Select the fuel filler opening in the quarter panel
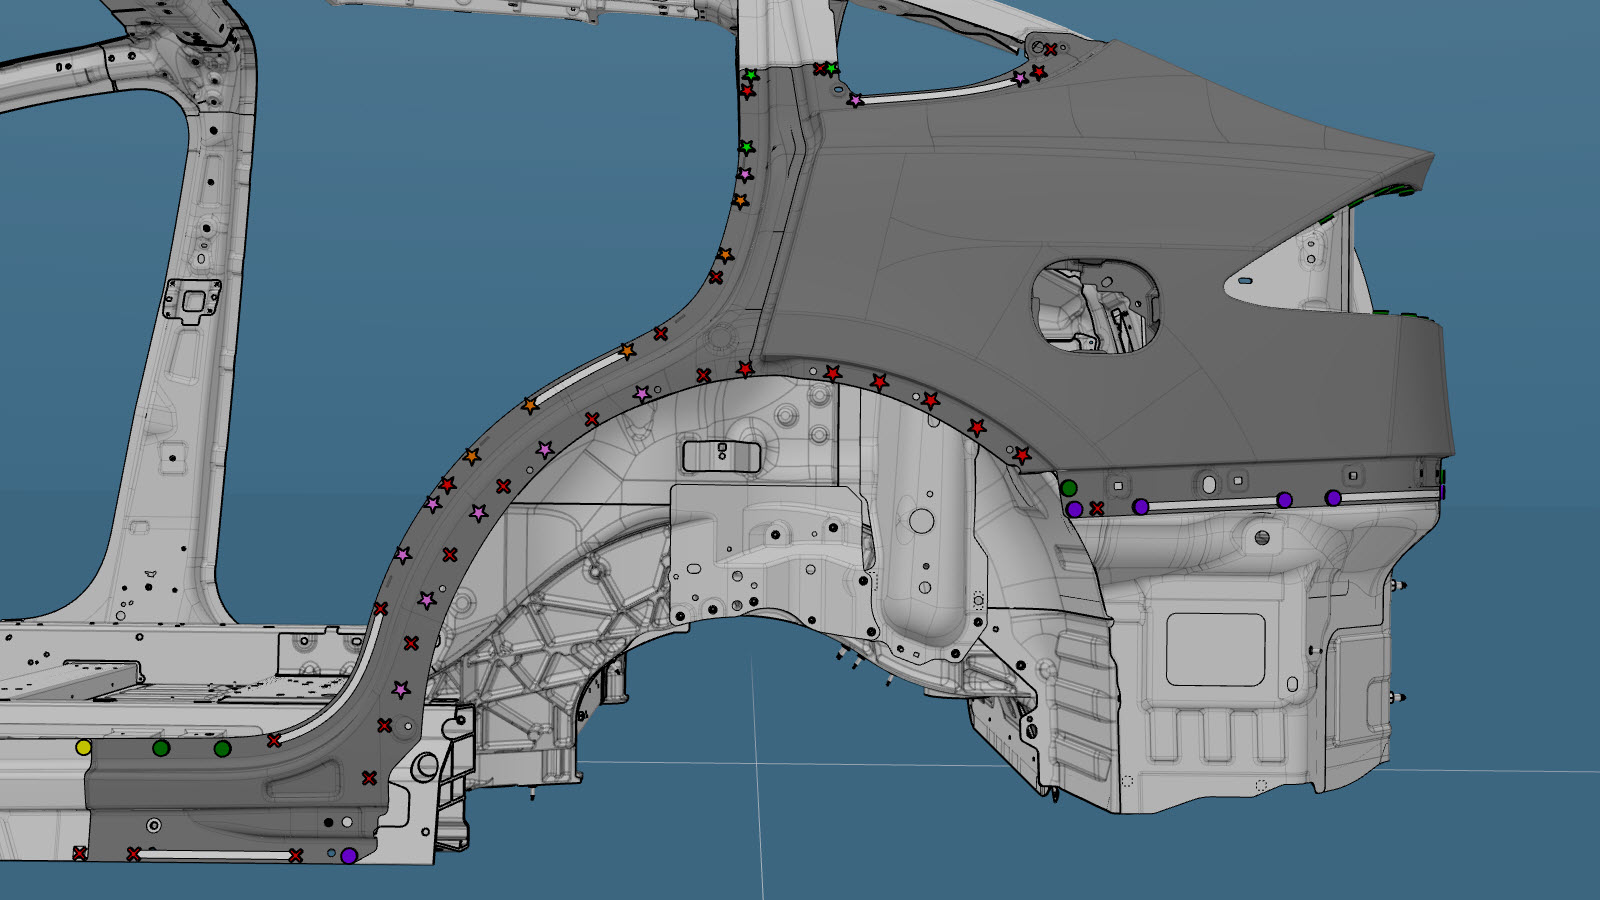This screenshot has width=1600, height=900. pyautogui.click(x=1095, y=306)
